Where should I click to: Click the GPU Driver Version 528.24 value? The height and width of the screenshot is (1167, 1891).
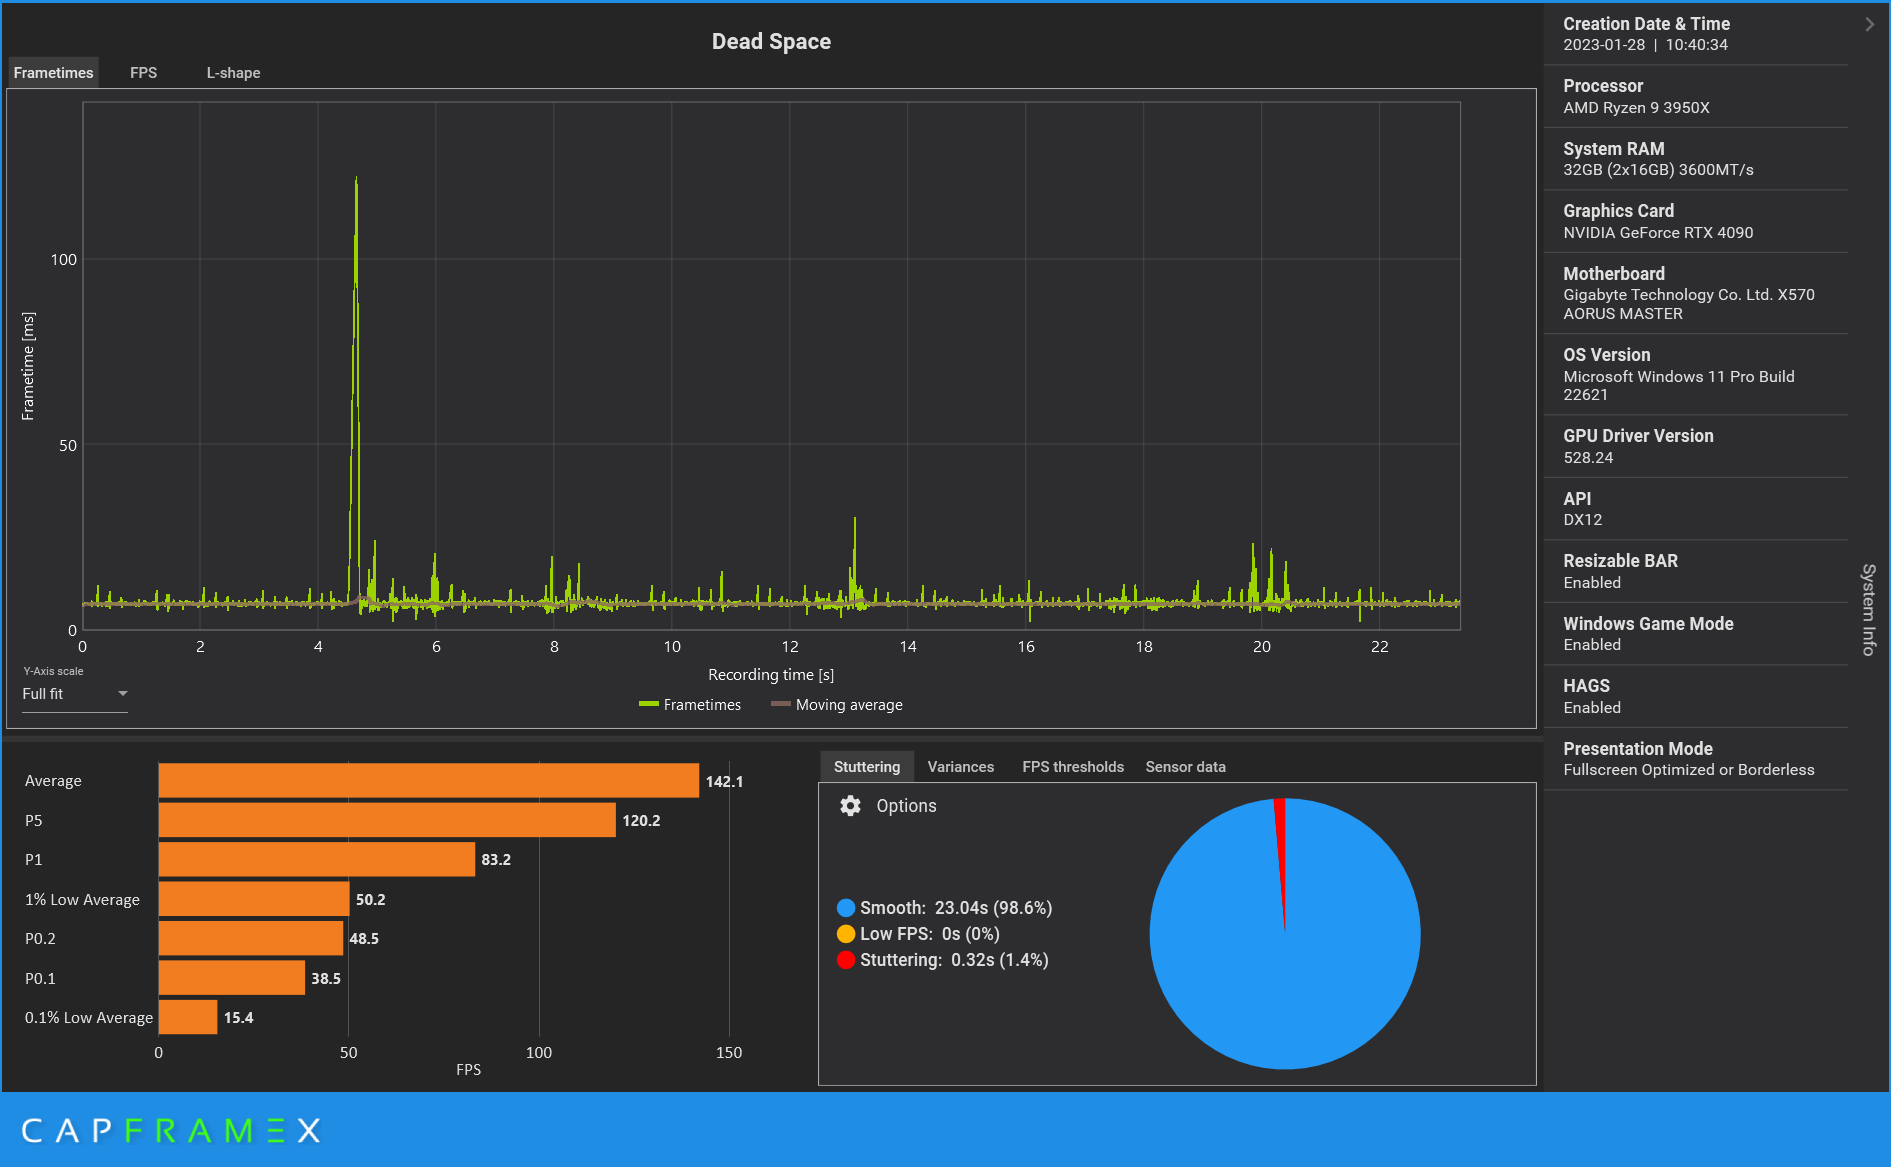click(1588, 458)
